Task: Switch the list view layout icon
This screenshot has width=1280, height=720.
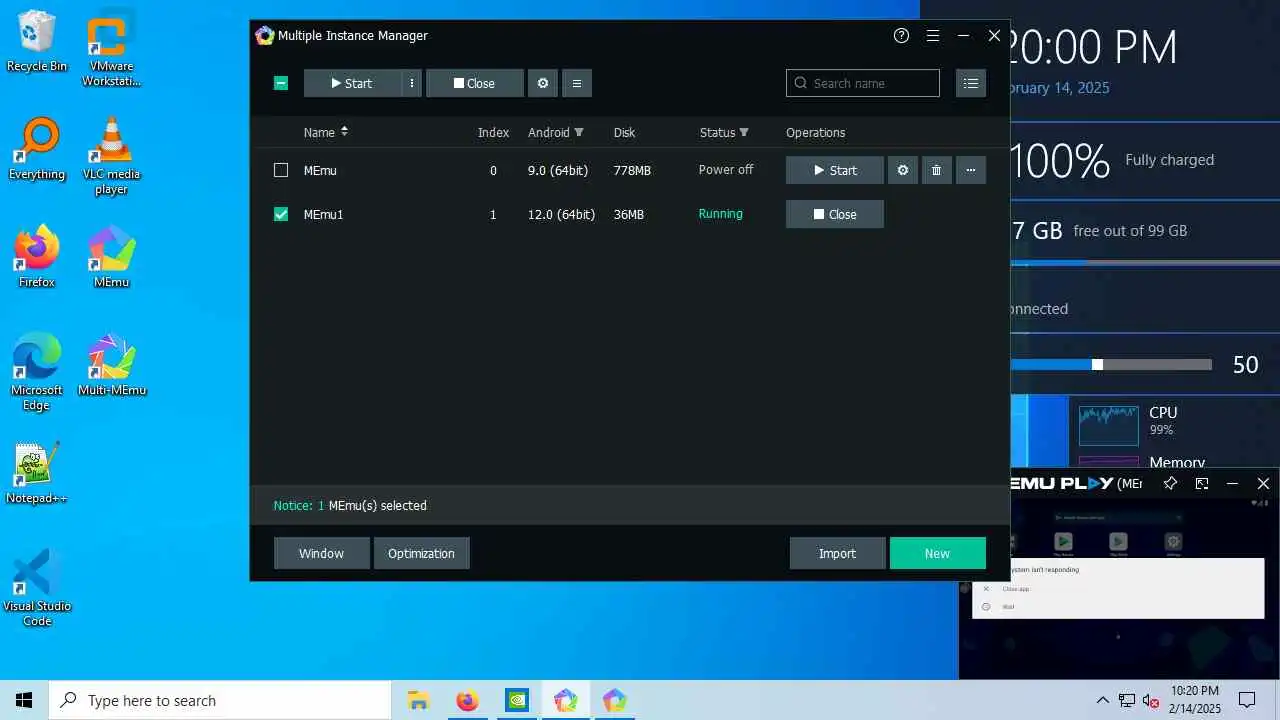Action: 971,83
